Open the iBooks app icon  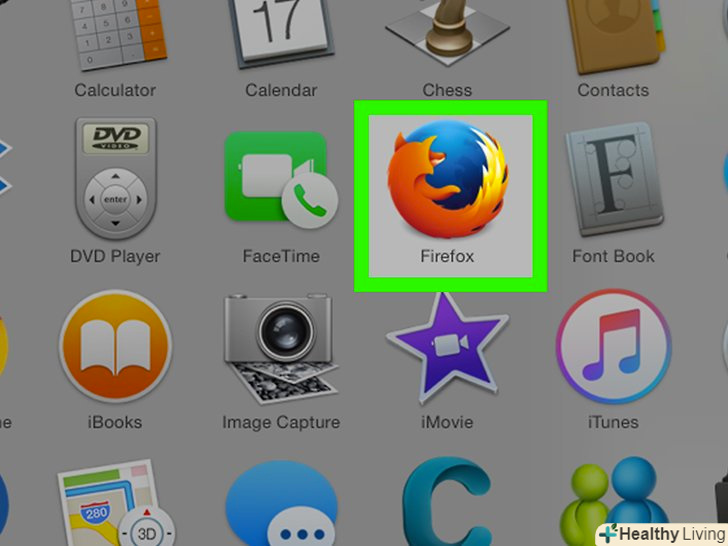pos(115,346)
